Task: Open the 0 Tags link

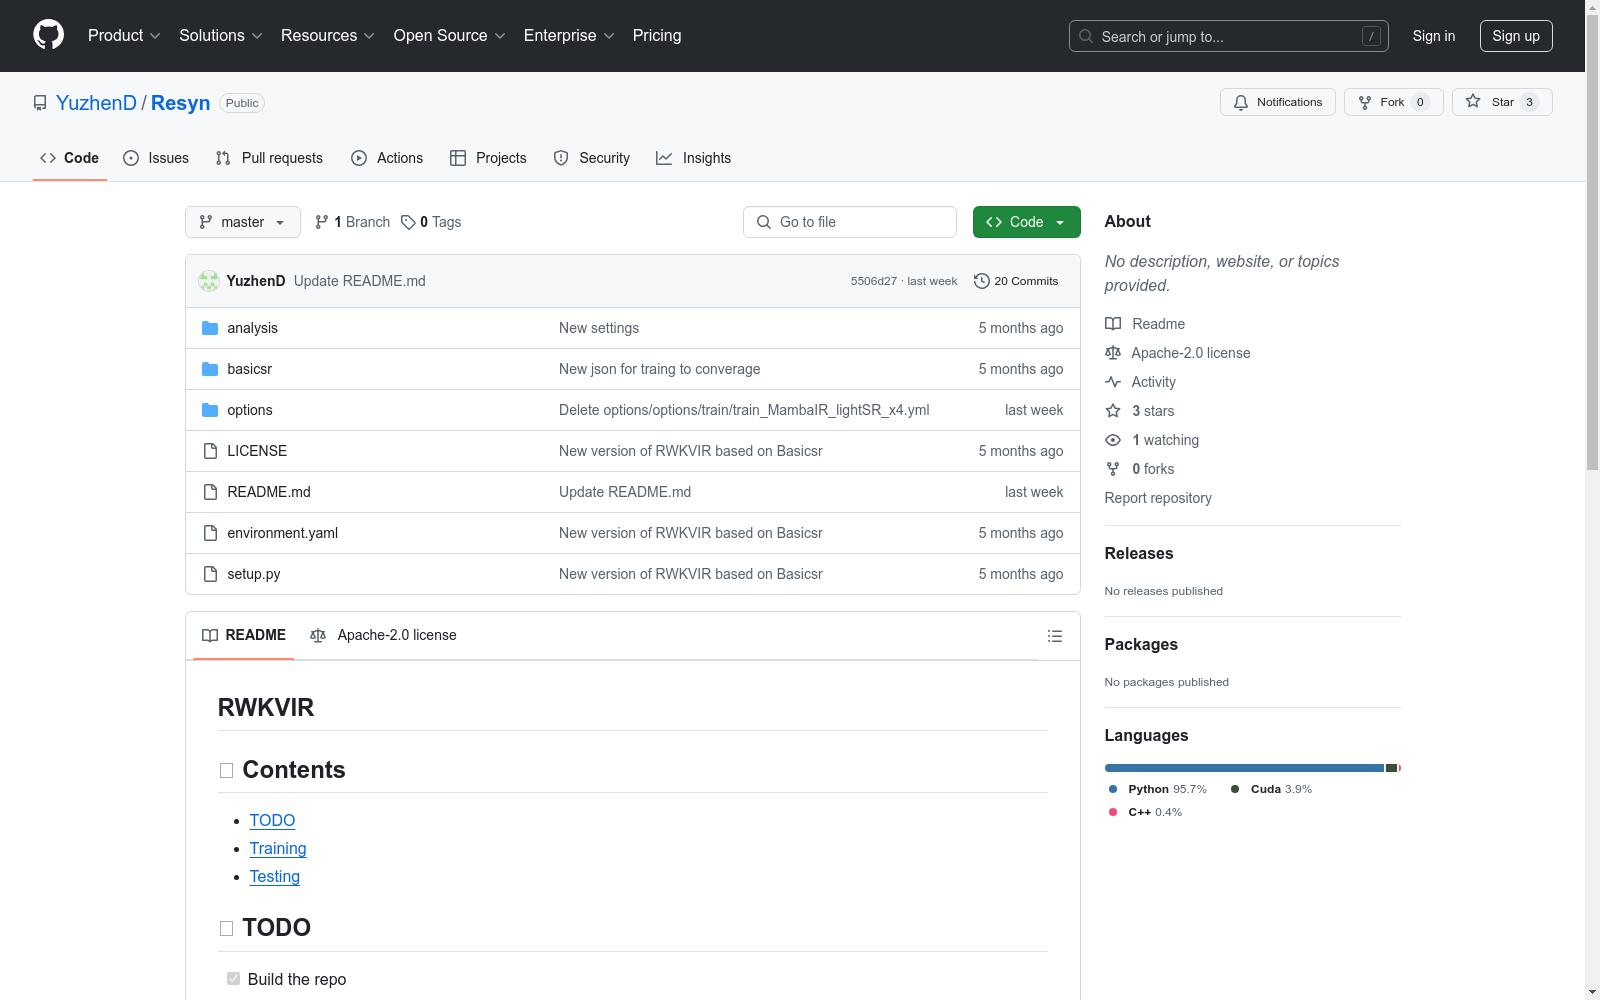Action: (431, 222)
